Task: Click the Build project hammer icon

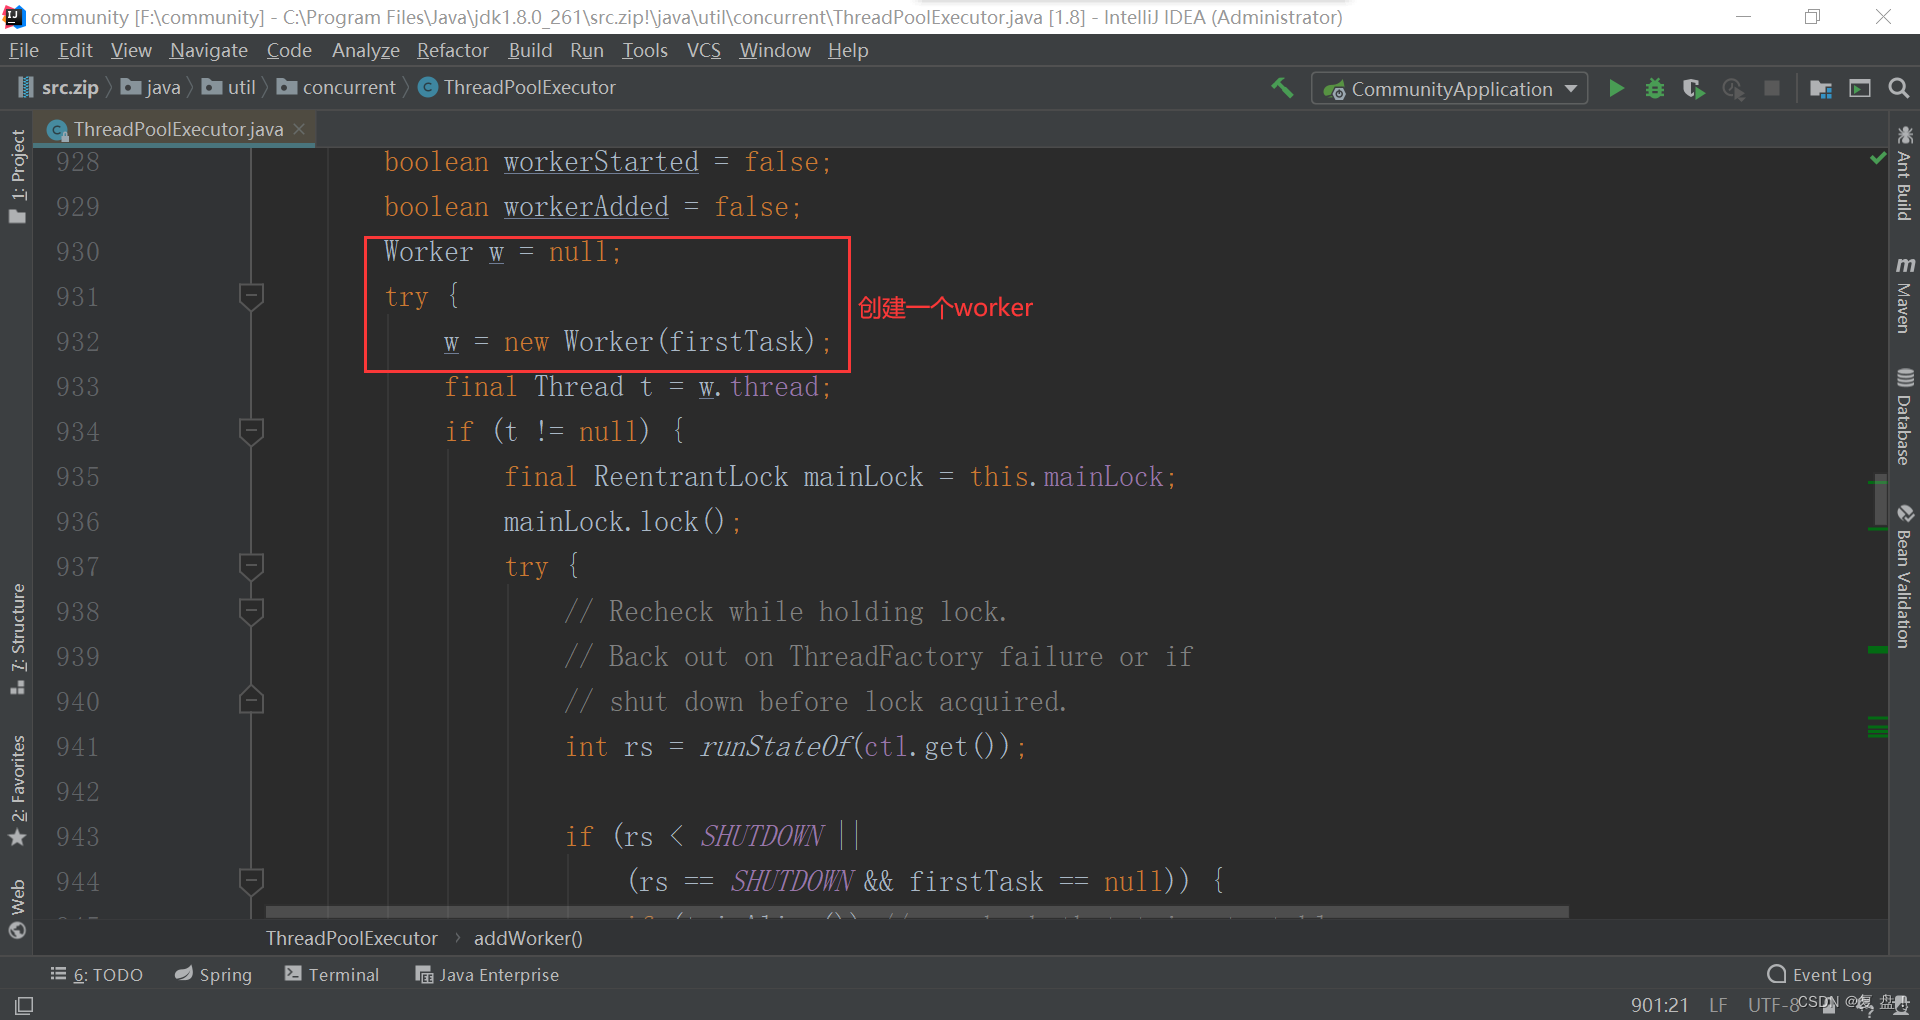Action: tap(1282, 88)
